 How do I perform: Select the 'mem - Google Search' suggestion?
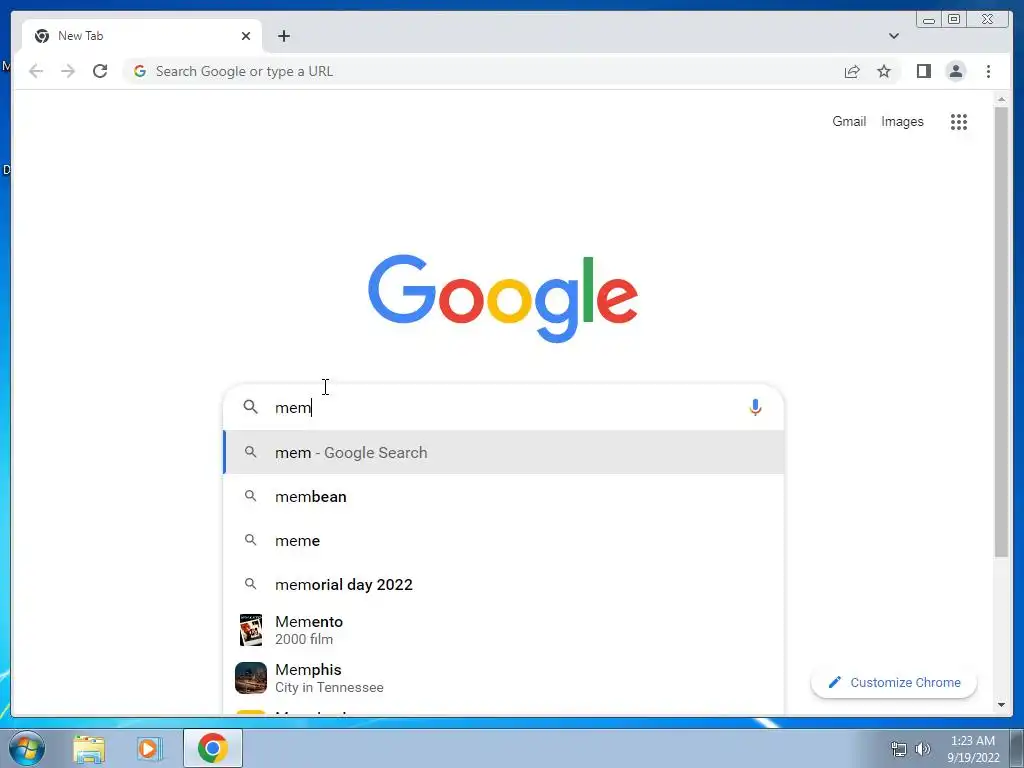(x=504, y=452)
